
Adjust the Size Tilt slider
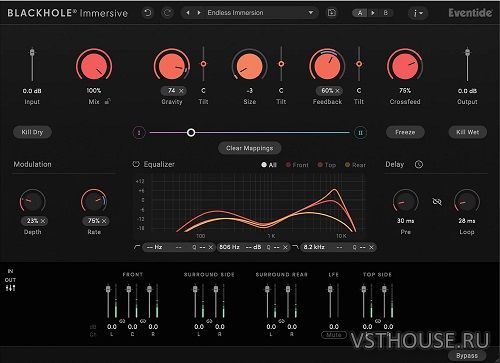coord(281,64)
